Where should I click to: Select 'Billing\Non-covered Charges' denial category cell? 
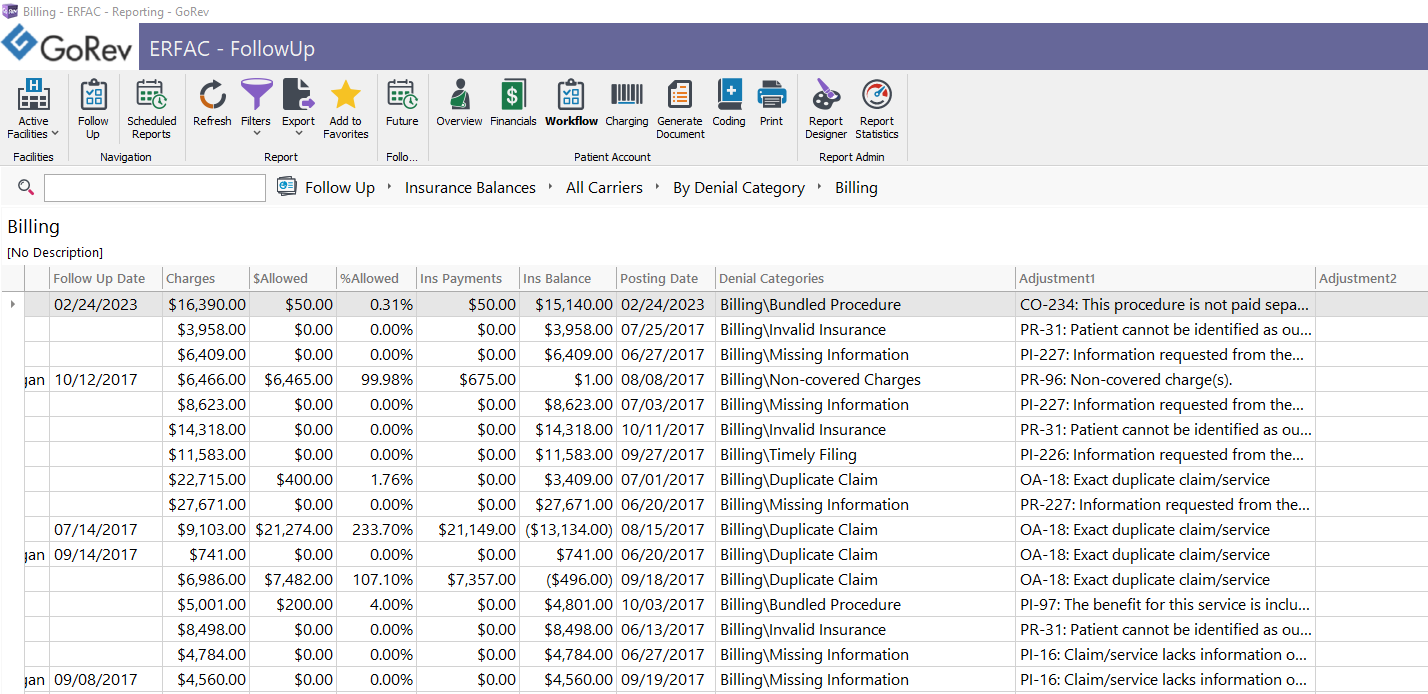click(x=866, y=379)
